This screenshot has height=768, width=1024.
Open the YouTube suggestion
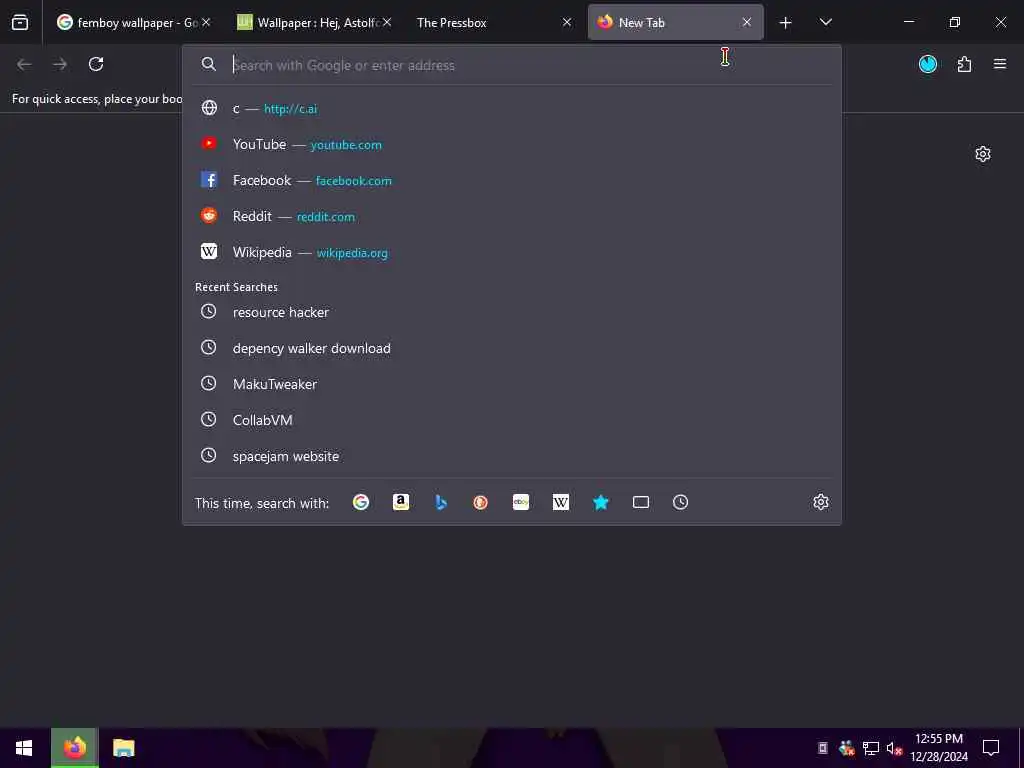click(511, 144)
